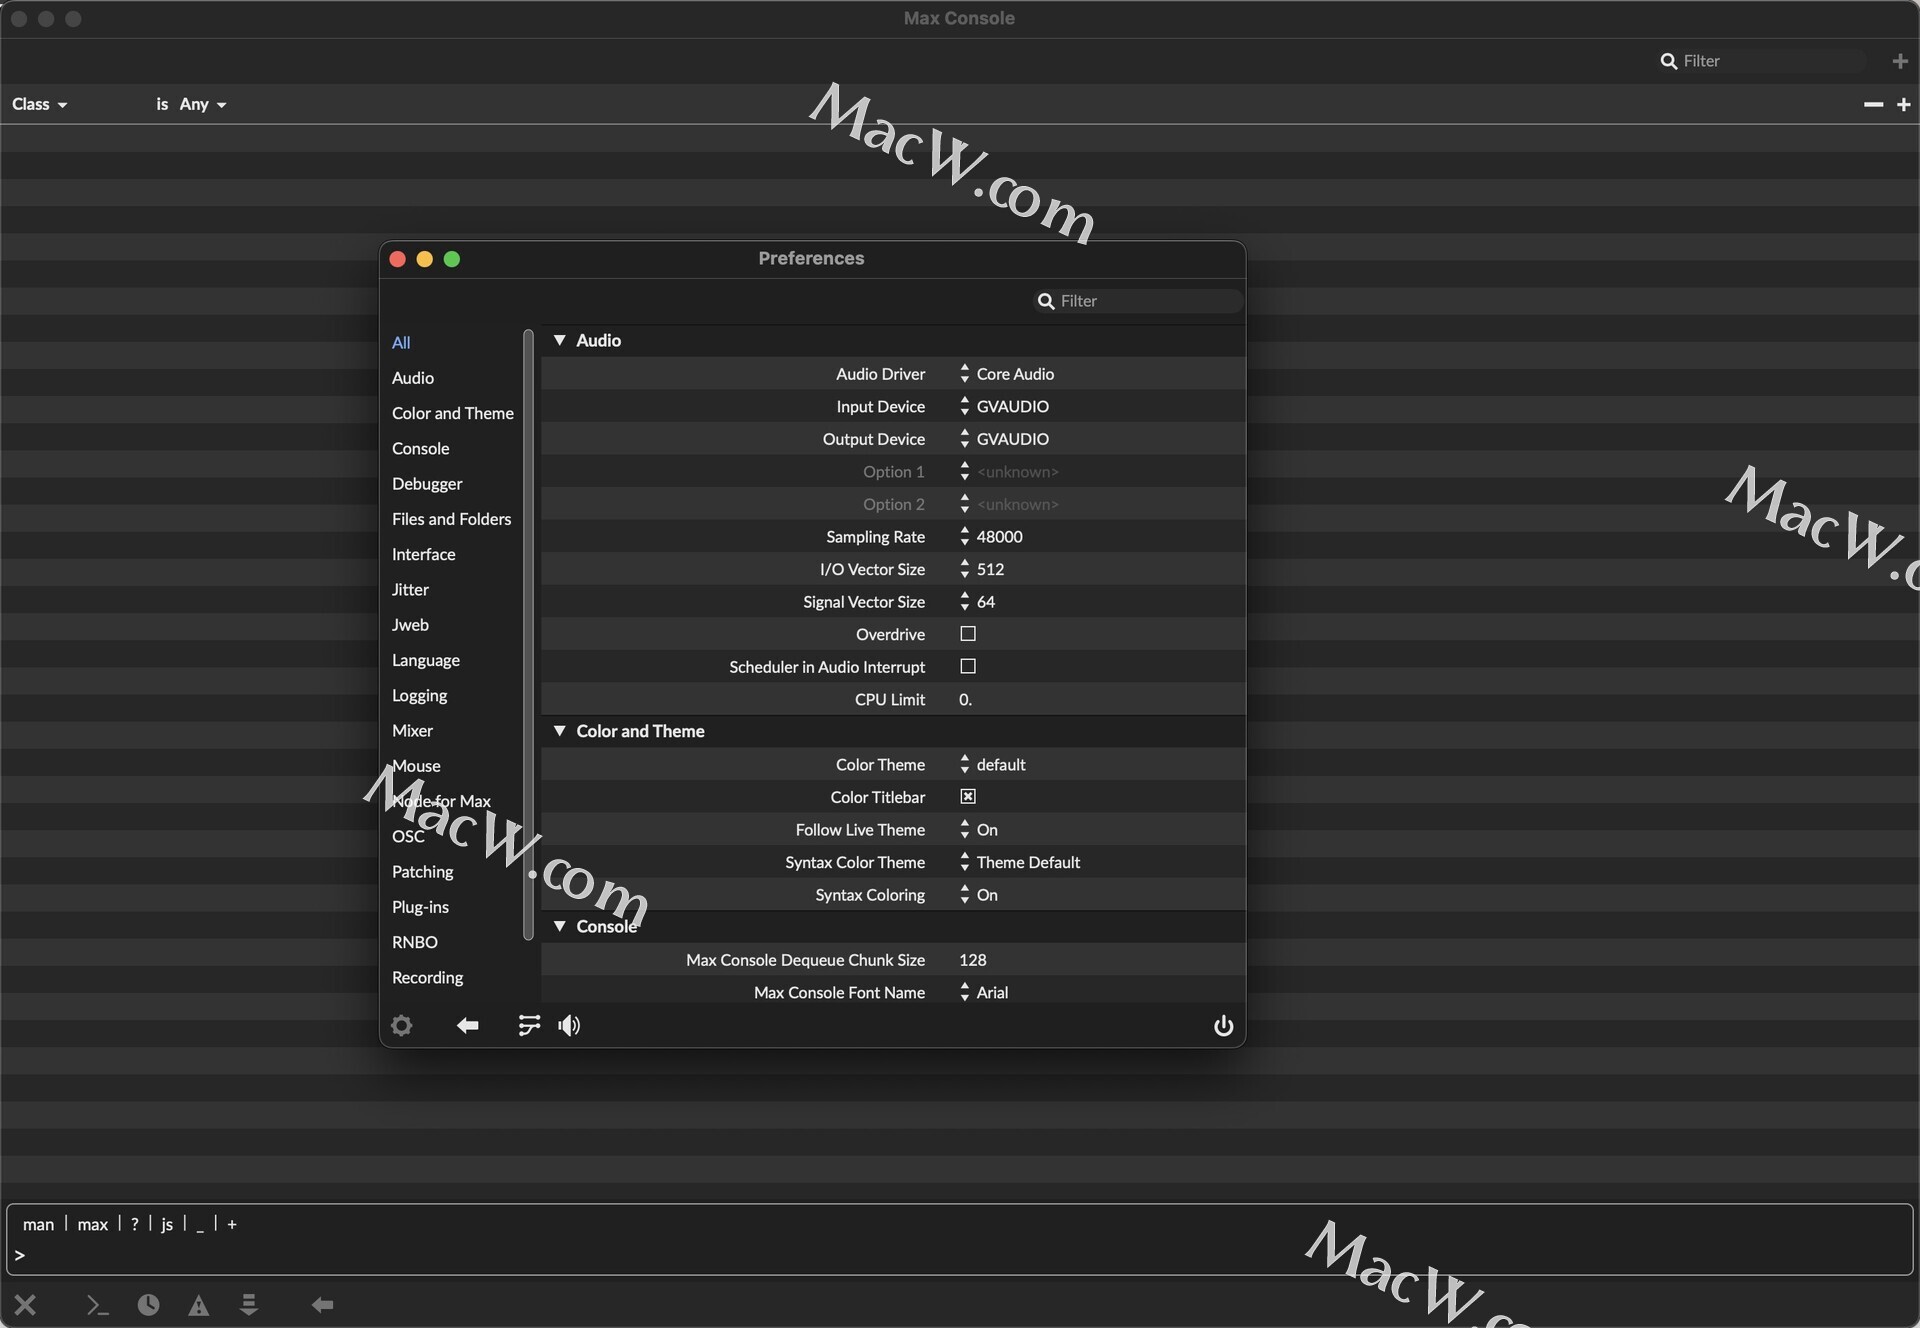Open the Output Device dropdown
The image size is (1920, 1328).
tap(1004, 439)
